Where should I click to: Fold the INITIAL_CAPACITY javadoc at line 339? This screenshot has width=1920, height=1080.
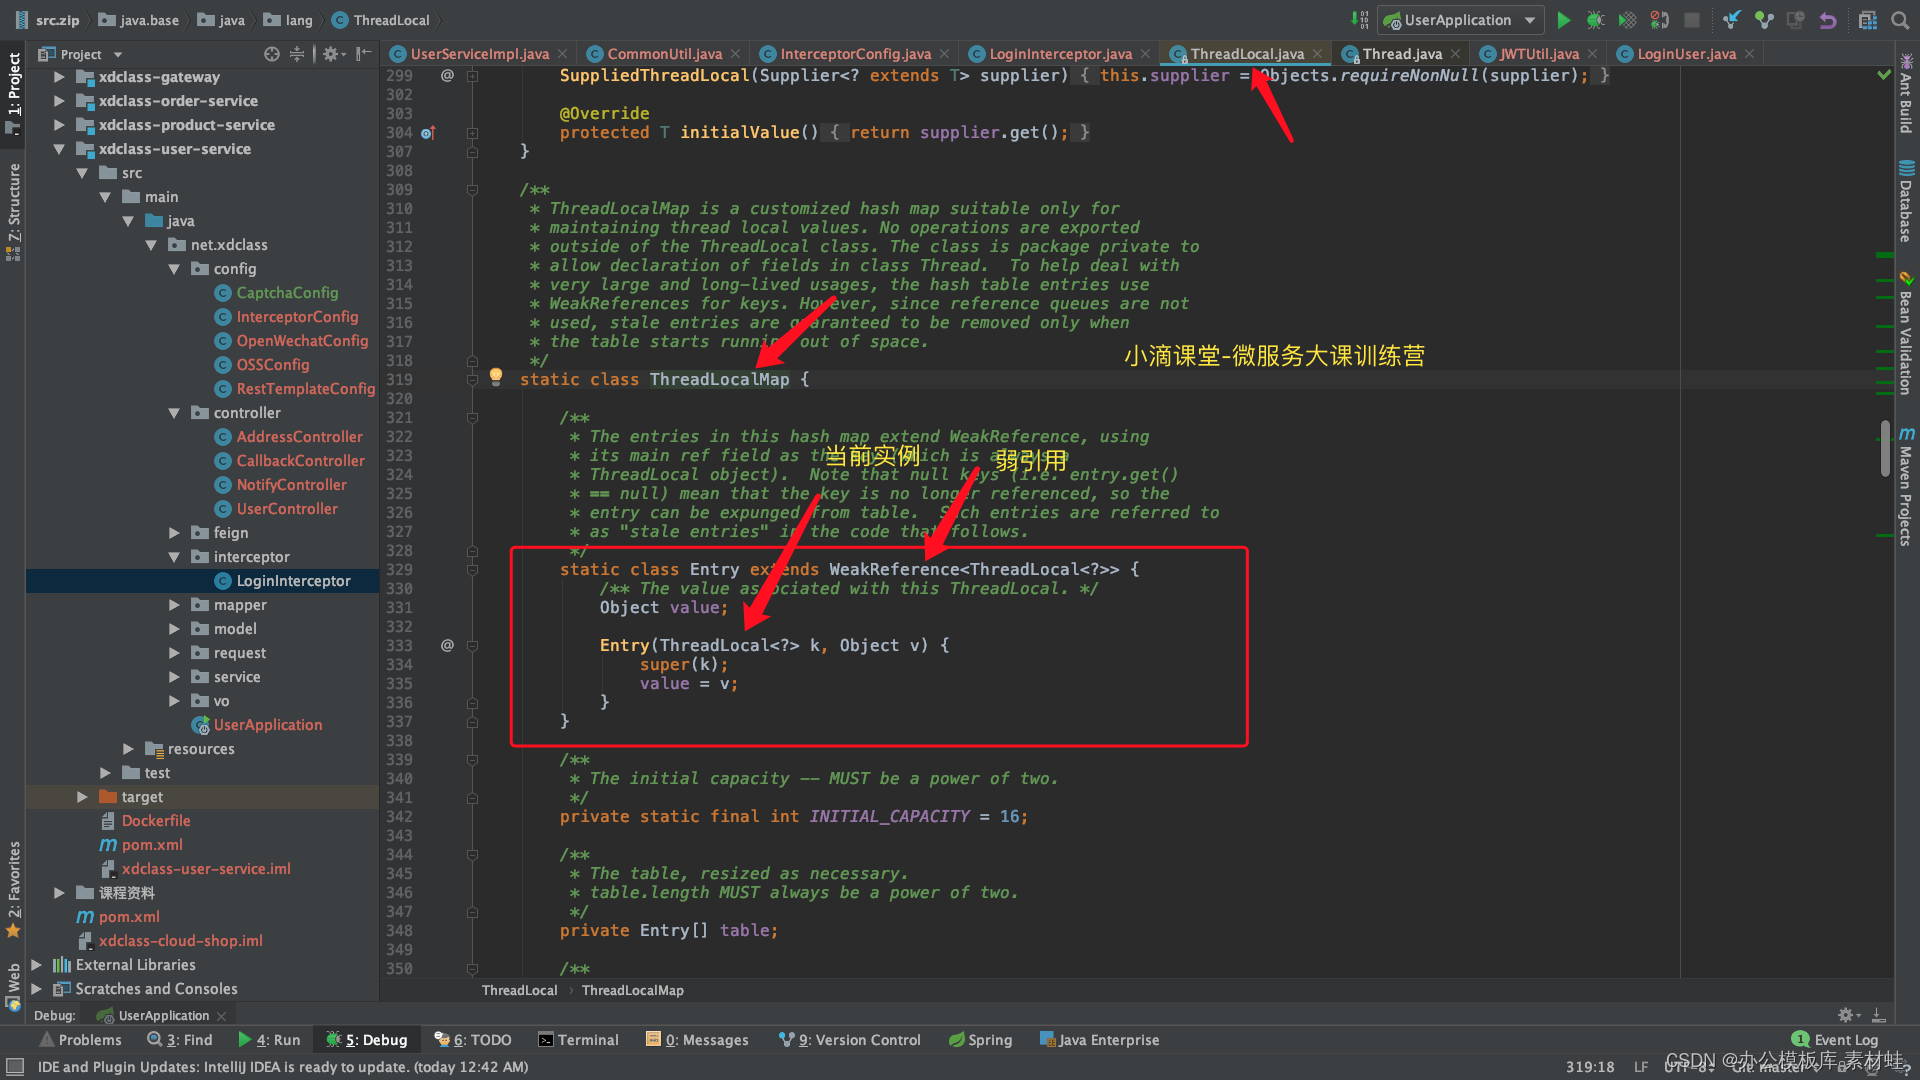tap(472, 759)
